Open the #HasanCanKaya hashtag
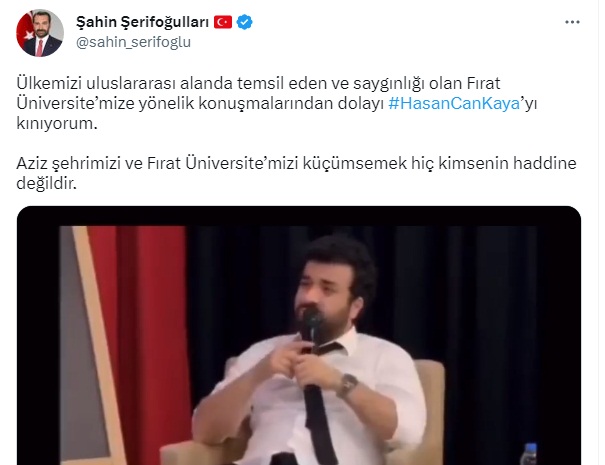 click(454, 103)
